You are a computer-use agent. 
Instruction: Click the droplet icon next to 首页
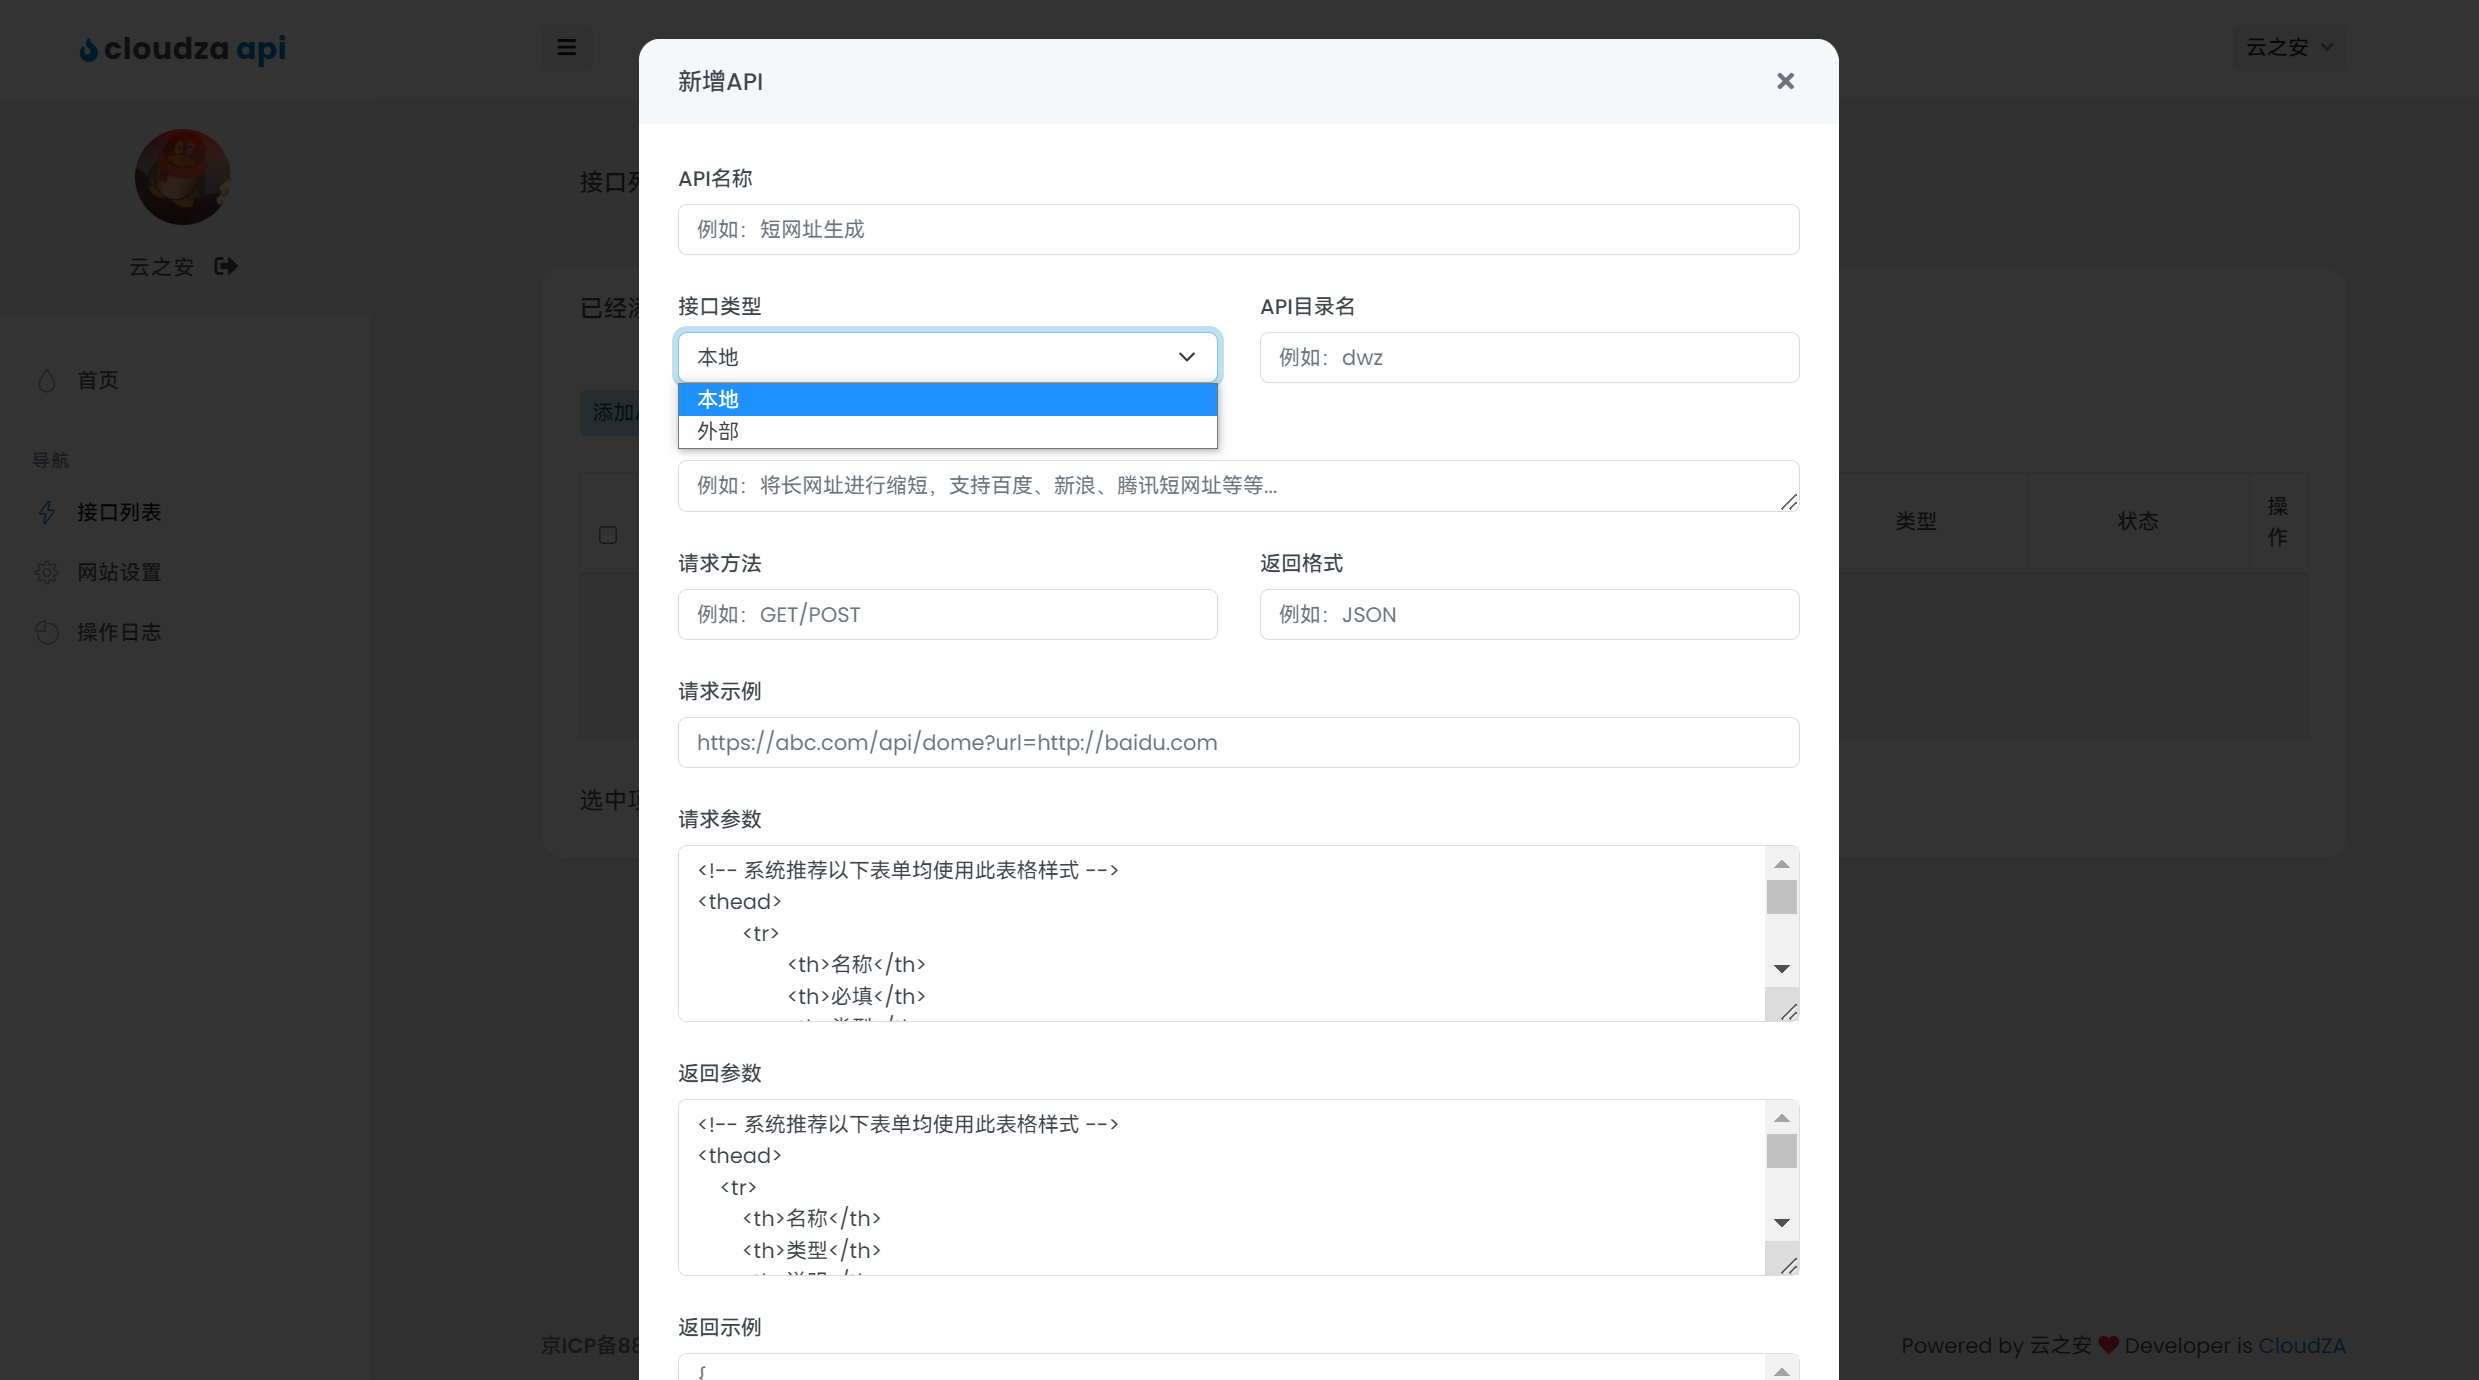pyautogui.click(x=46, y=380)
